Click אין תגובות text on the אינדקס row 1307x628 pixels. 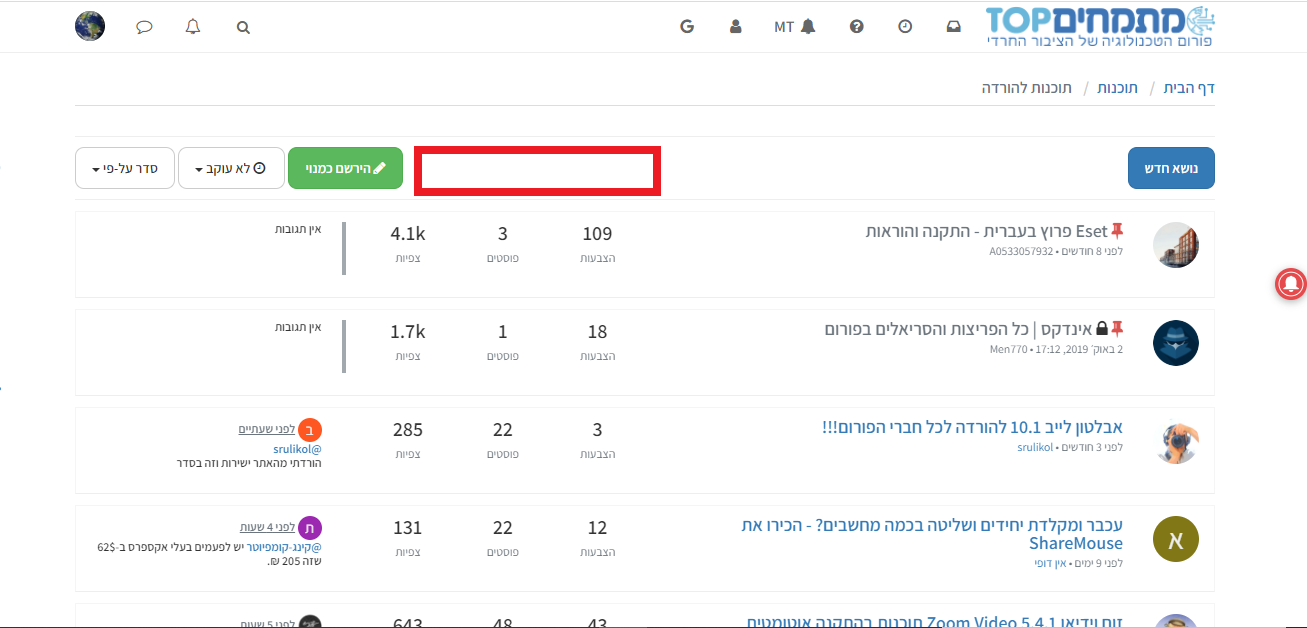[299, 327]
